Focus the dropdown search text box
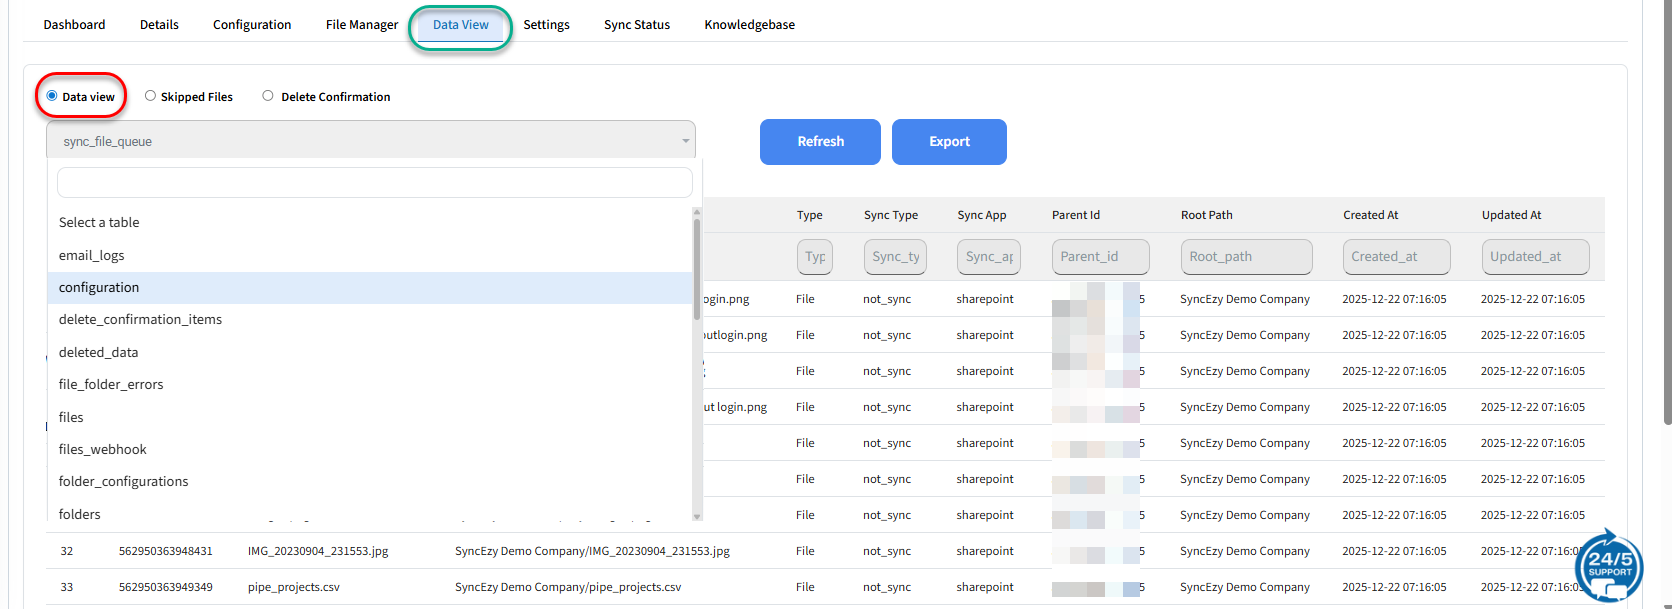This screenshot has height=609, width=1672. pyautogui.click(x=375, y=183)
